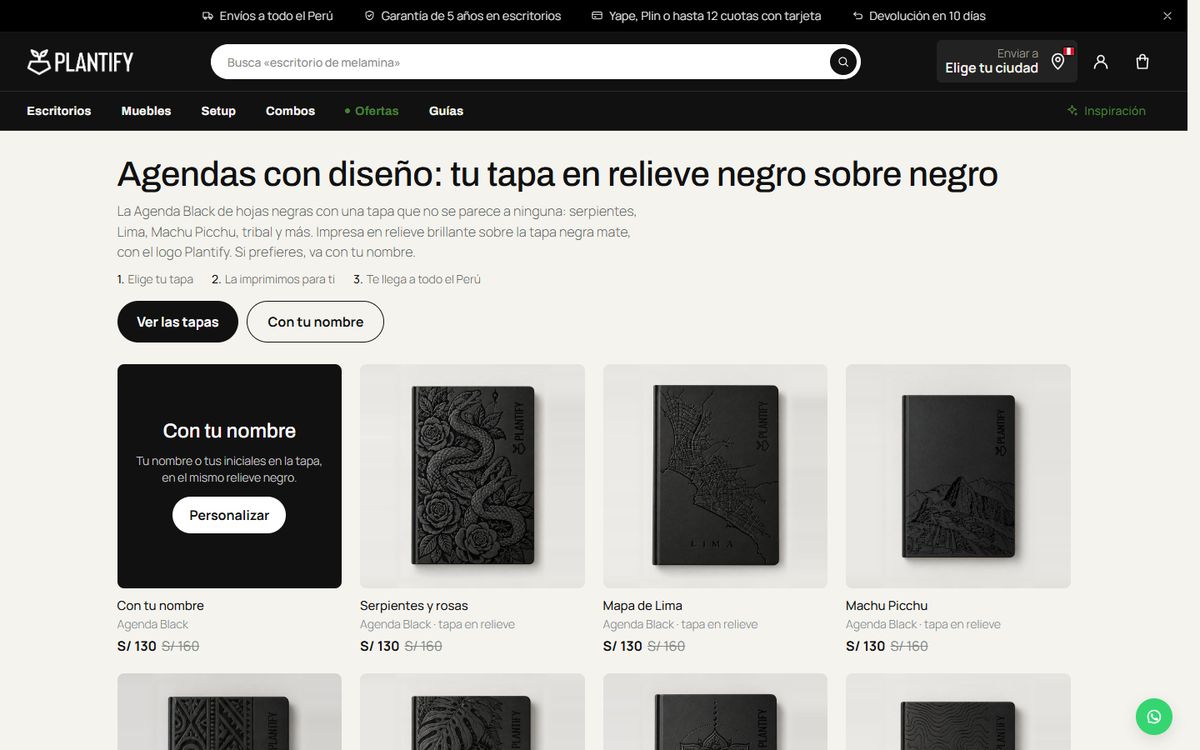The image size is (1200, 750).
Task: Focus the search input field
Action: click(x=520, y=62)
